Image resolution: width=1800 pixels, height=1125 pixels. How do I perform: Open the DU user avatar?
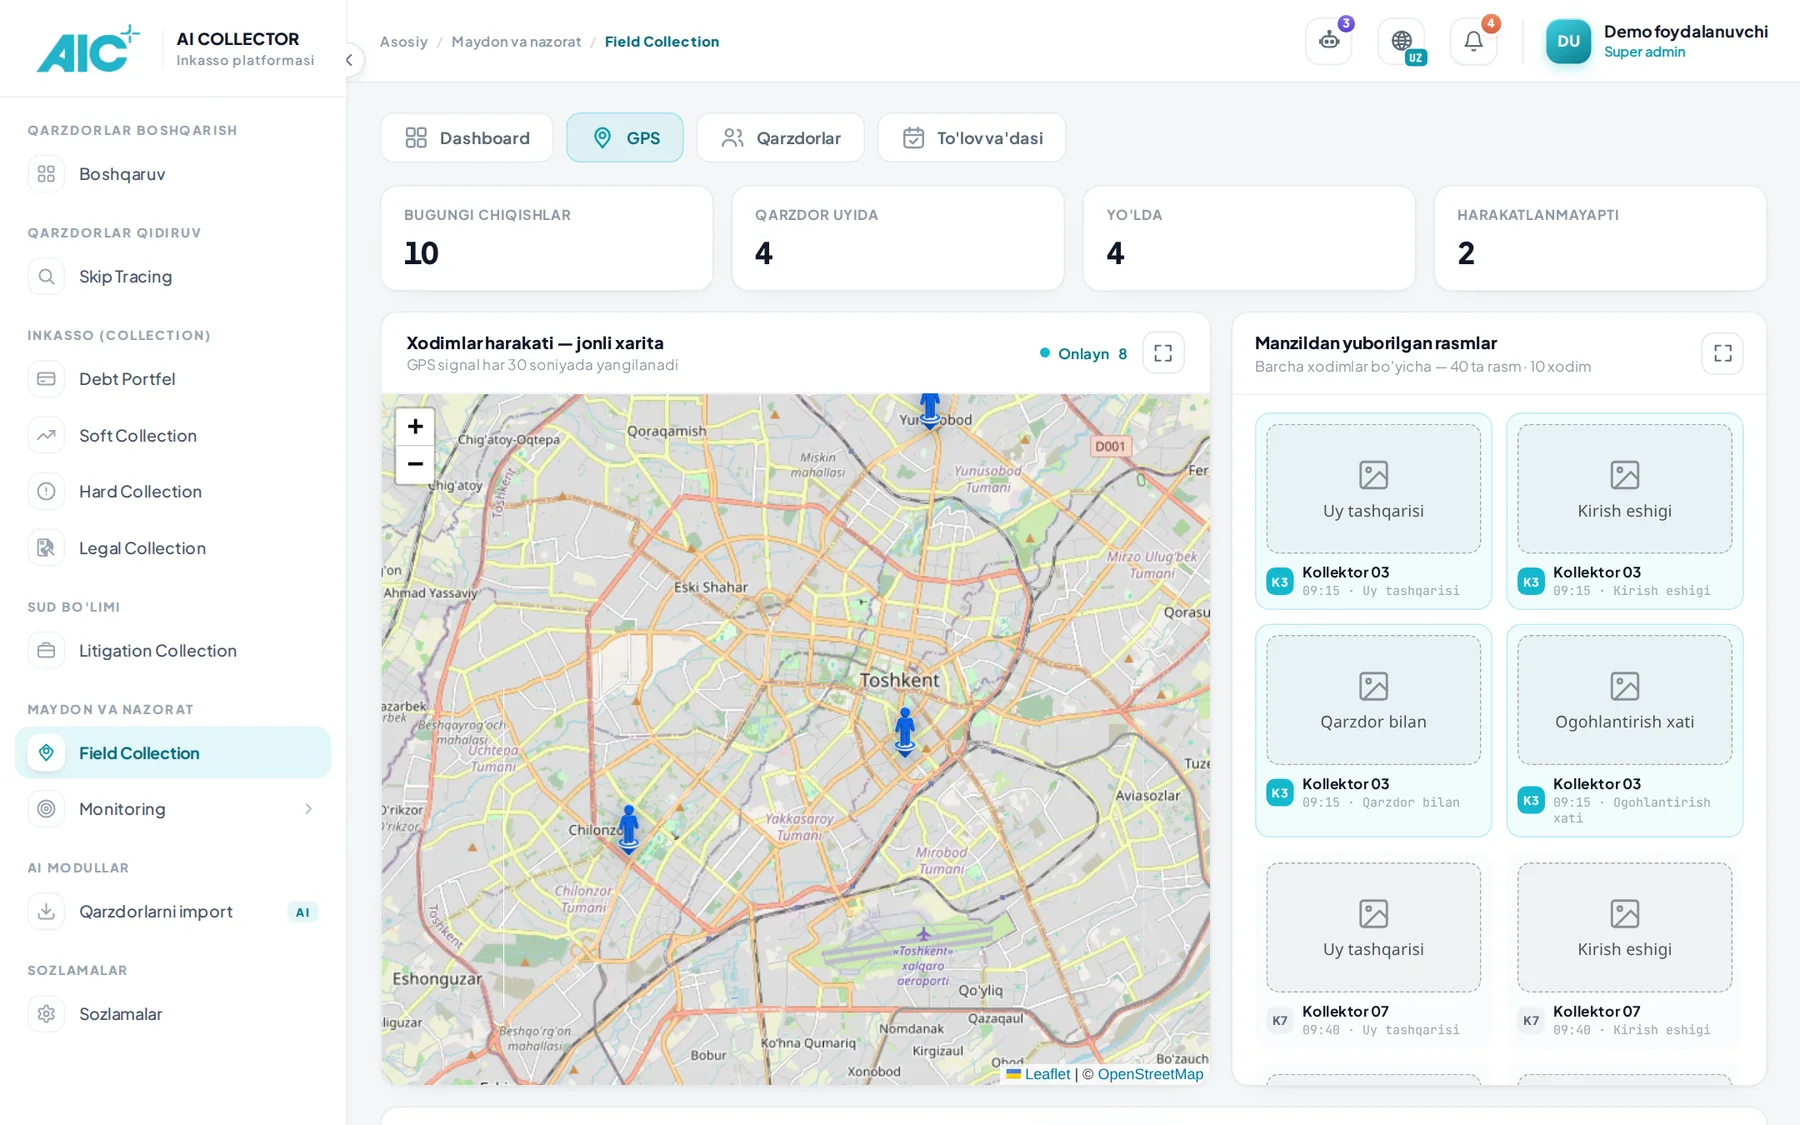(1568, 41)
